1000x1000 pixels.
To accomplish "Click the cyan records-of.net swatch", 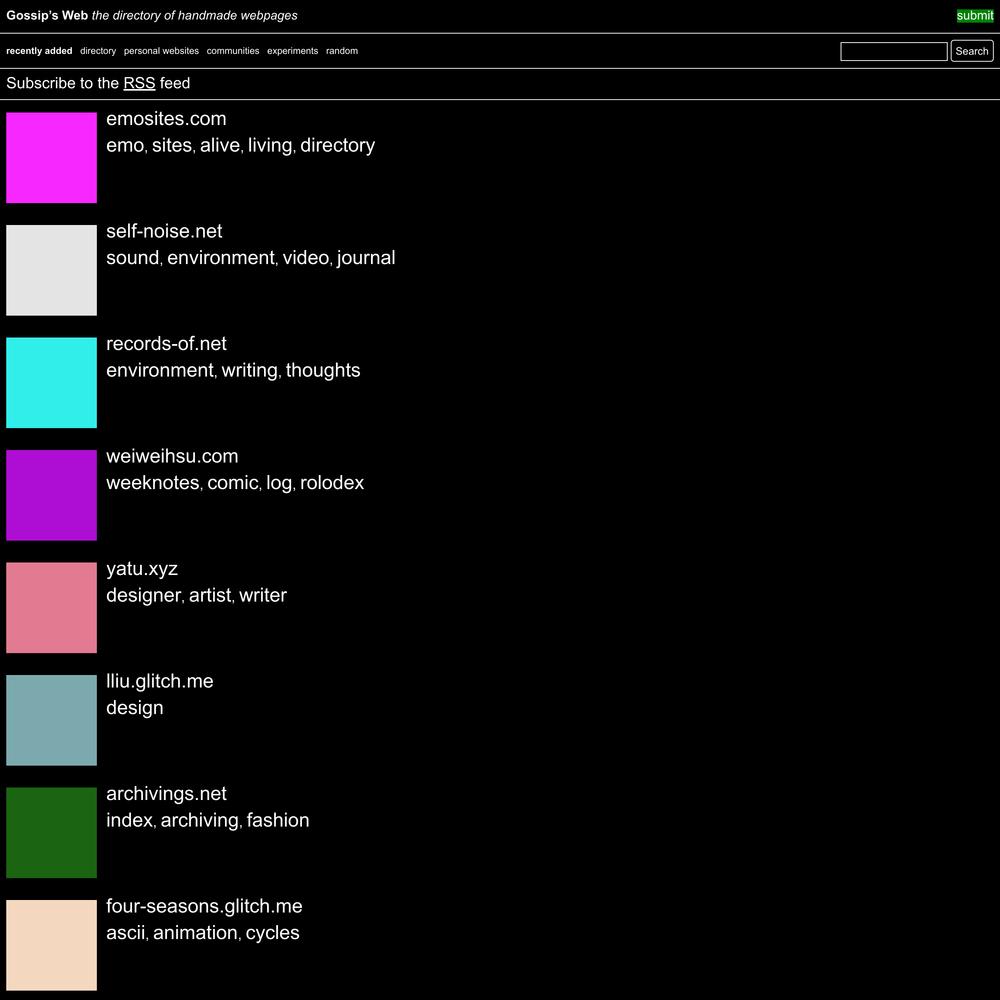I will (x=52, y=383).
